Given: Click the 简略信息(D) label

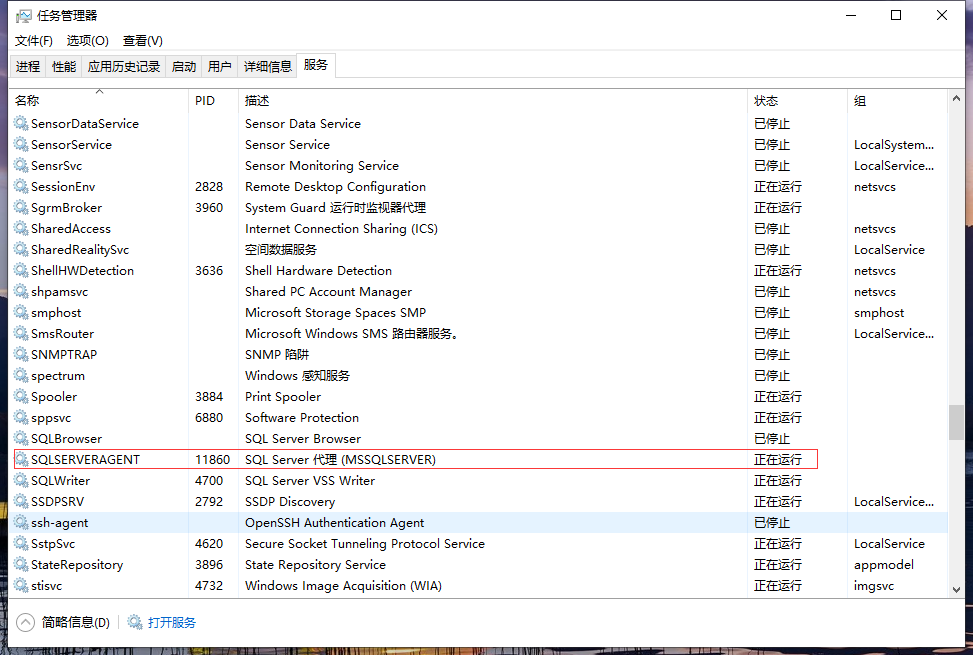Looking at the screenshot, I should [76, 622].
